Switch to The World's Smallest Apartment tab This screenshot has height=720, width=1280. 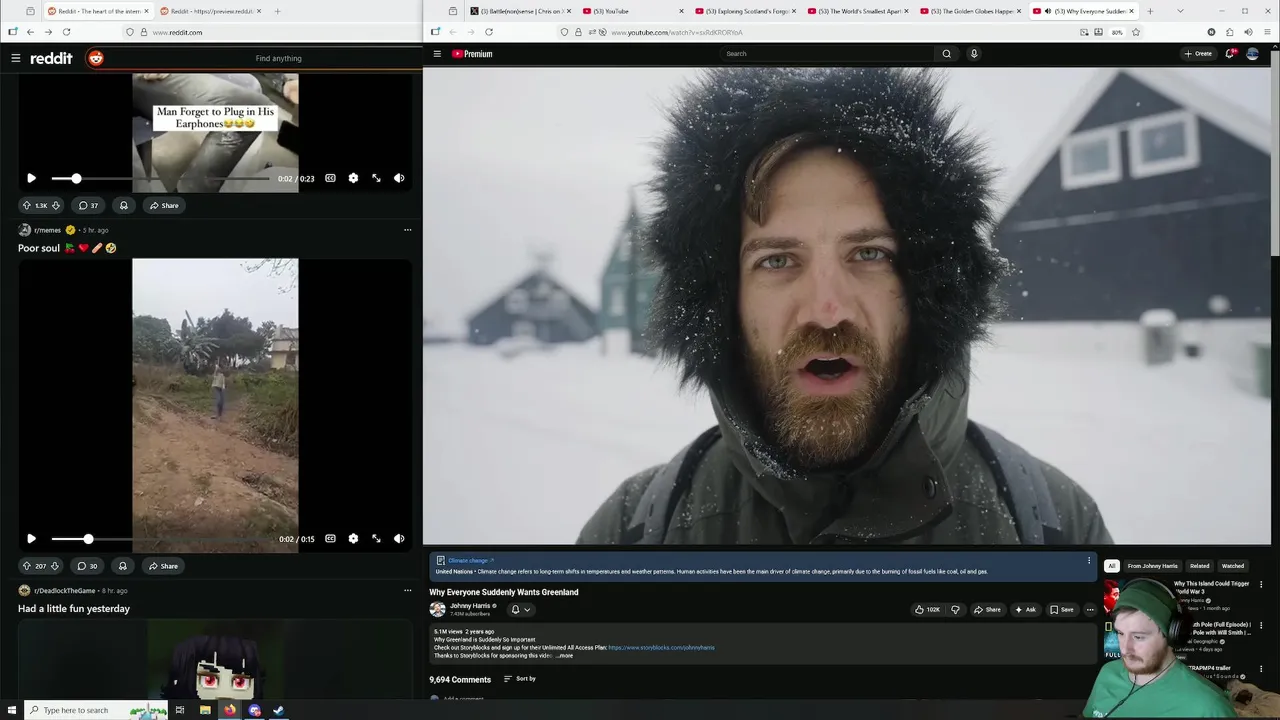click(858, 11)
